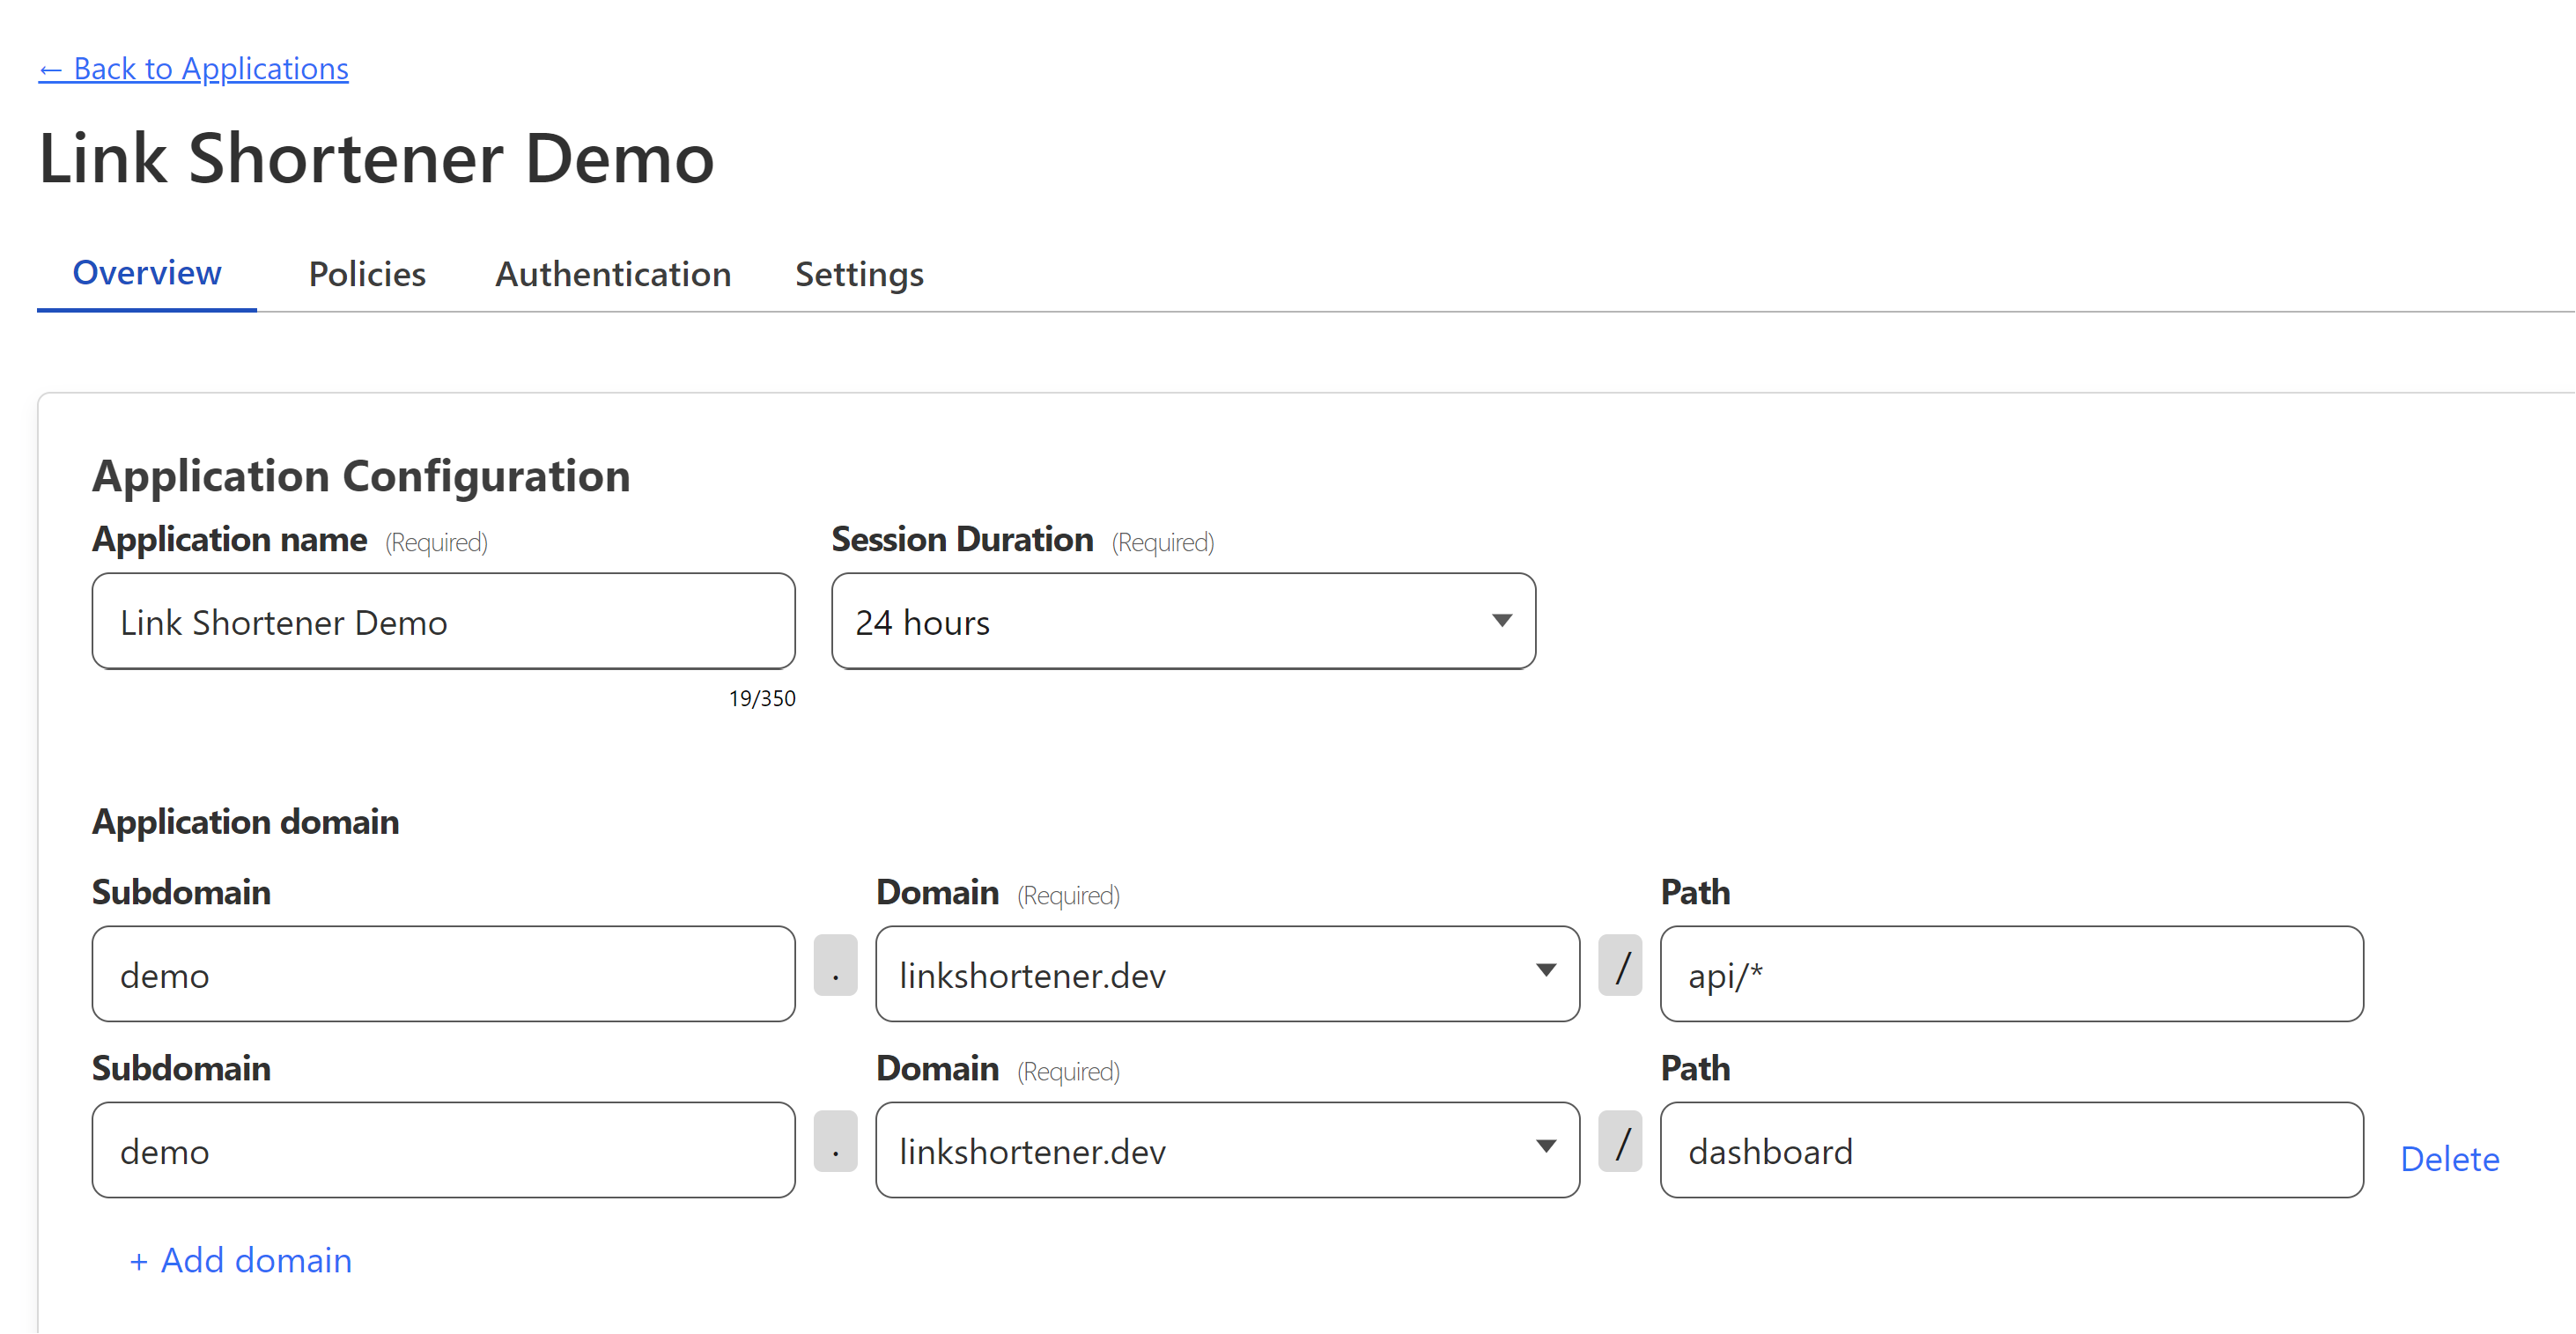Click the slash separator before api/* path
The height and width of the screenshot is (1334, 2576).
point(1620,966)
